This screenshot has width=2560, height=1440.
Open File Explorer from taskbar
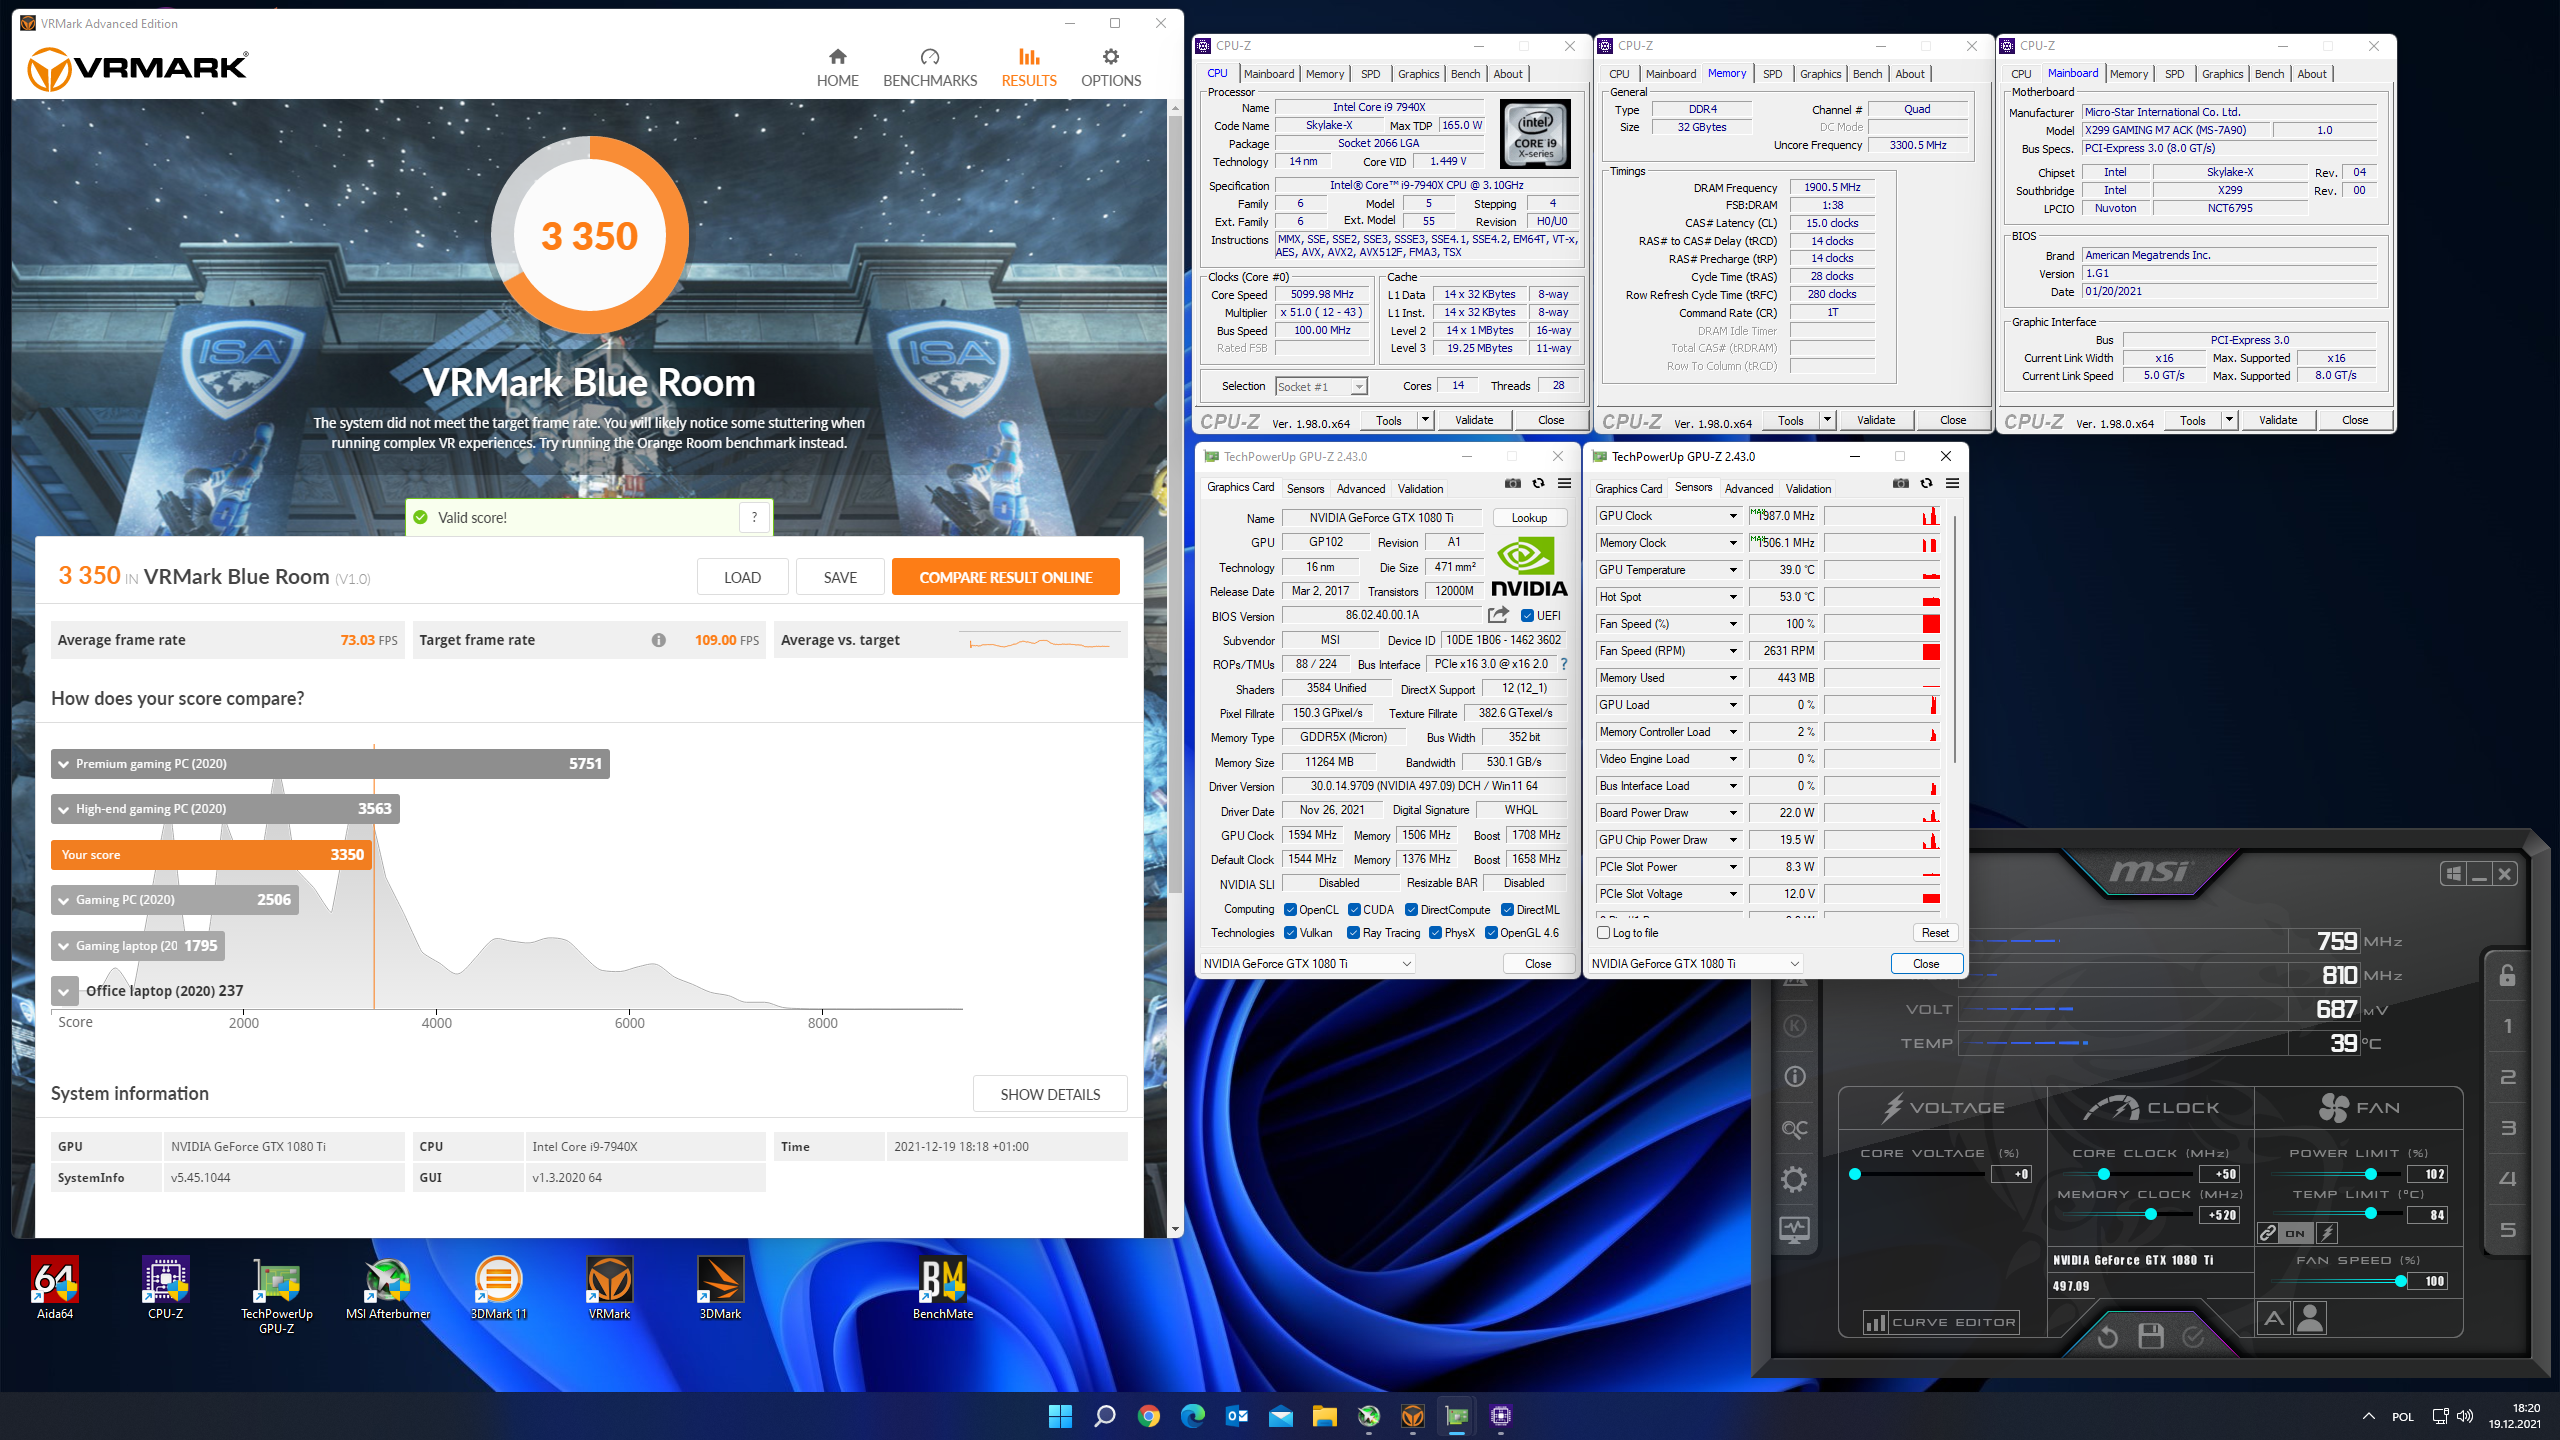[x=1324, y=1416]
